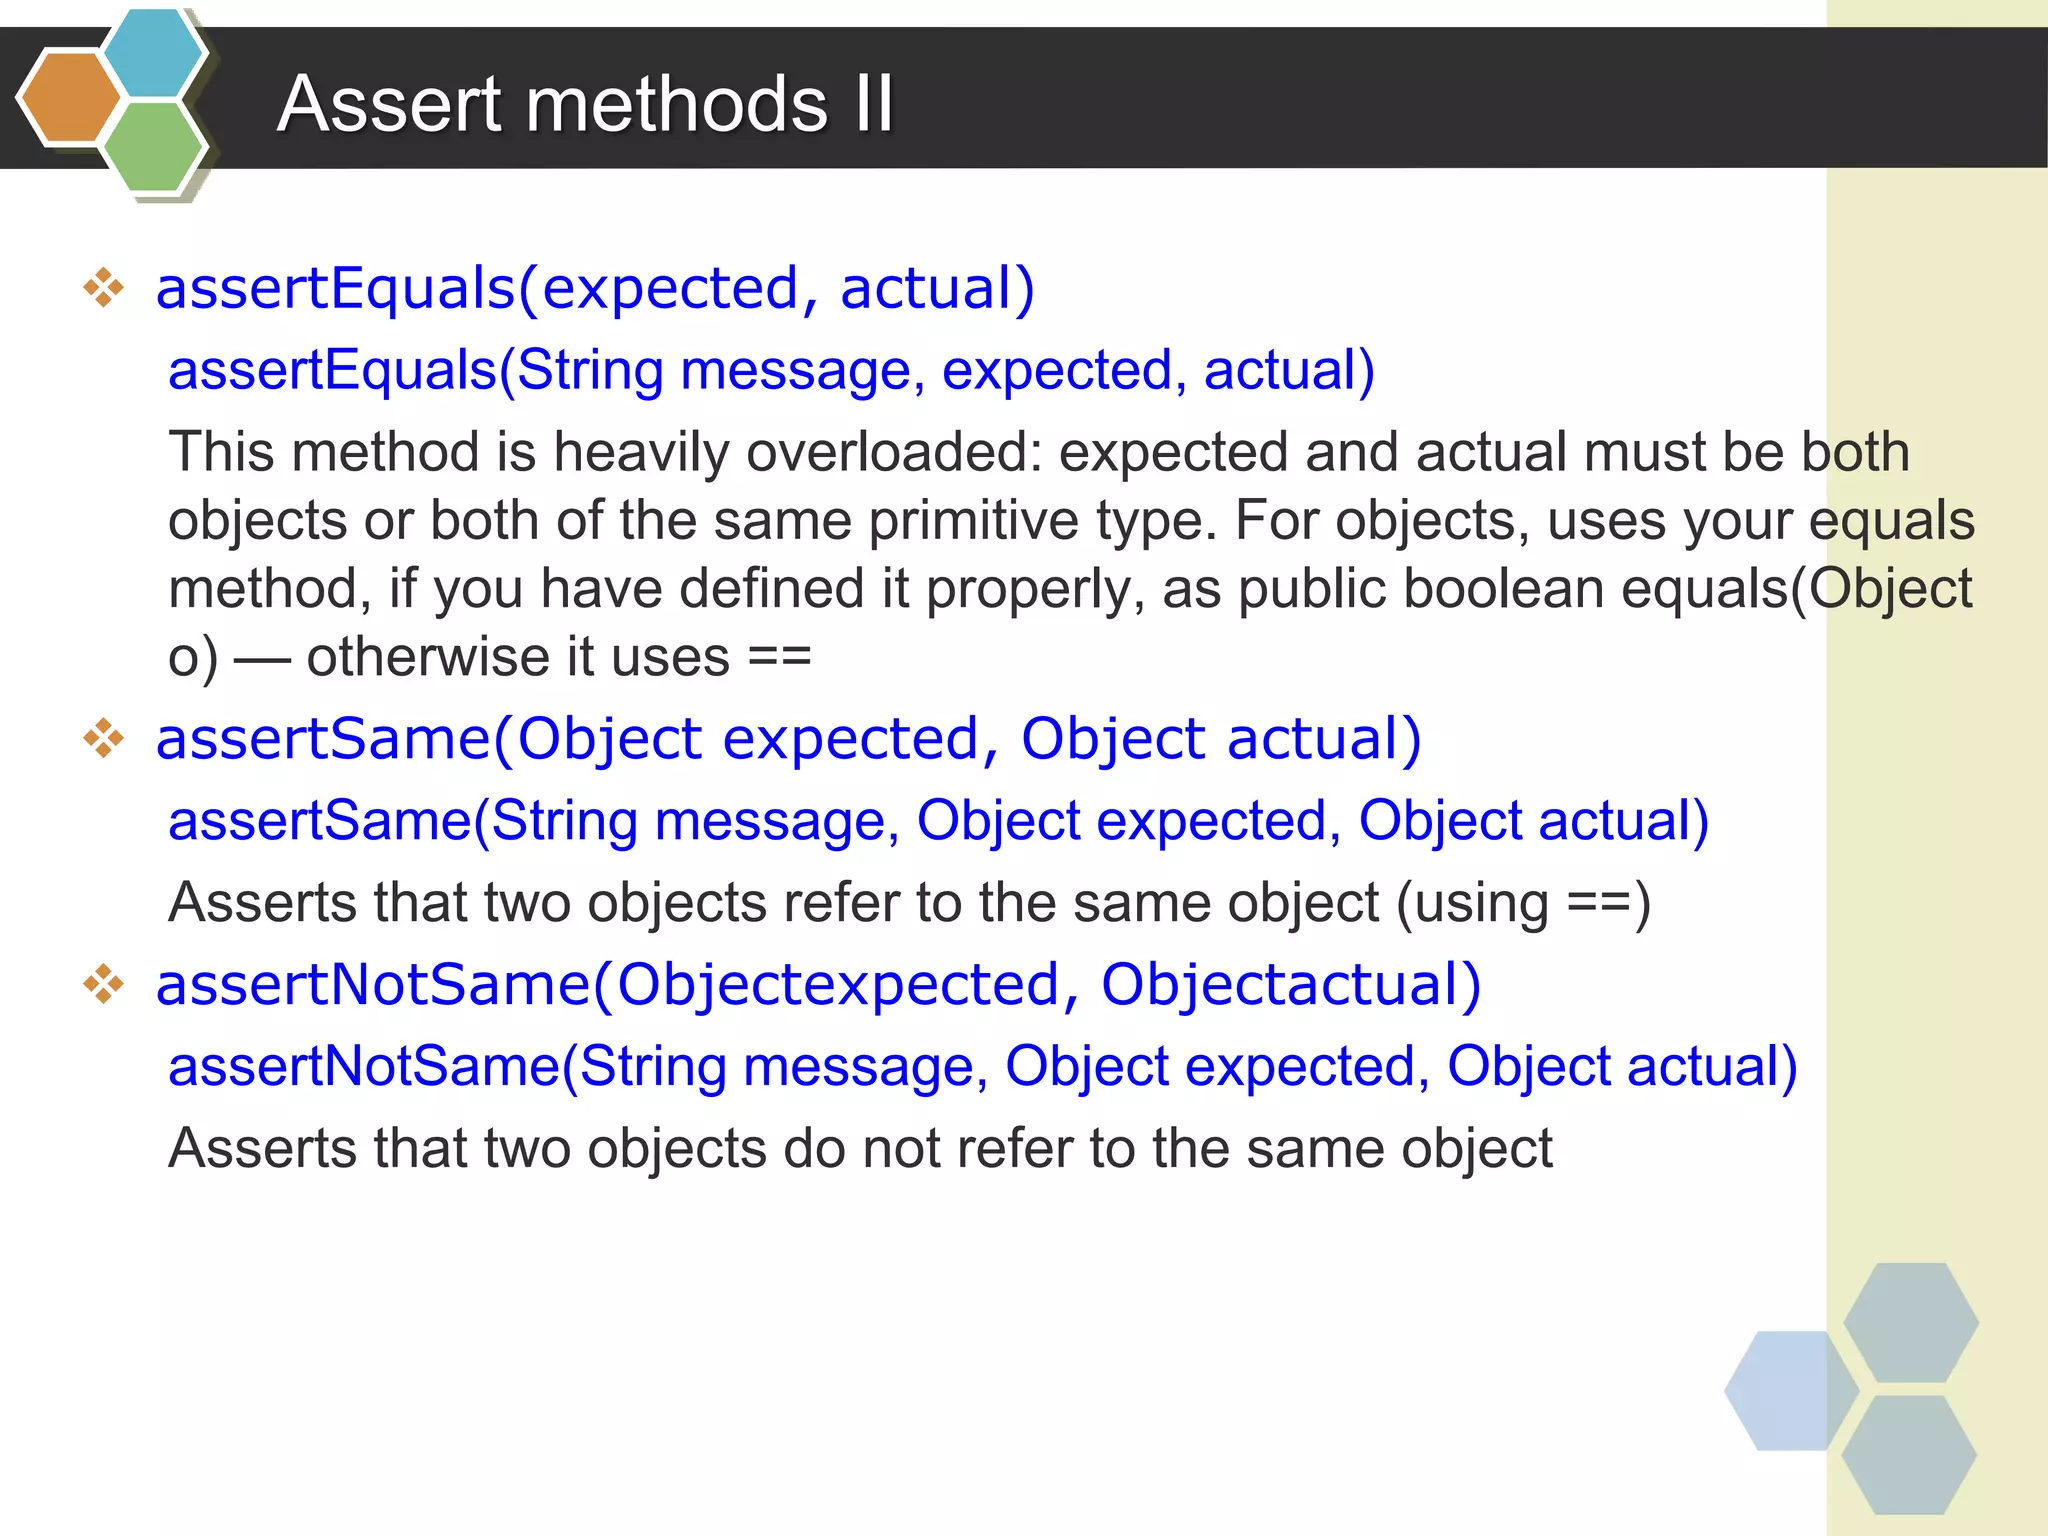The width and height of the screenshot is (2048, 1536).
Task: Click the 'heavily overloaded' description paragraph
Action: click(1071, 555)
